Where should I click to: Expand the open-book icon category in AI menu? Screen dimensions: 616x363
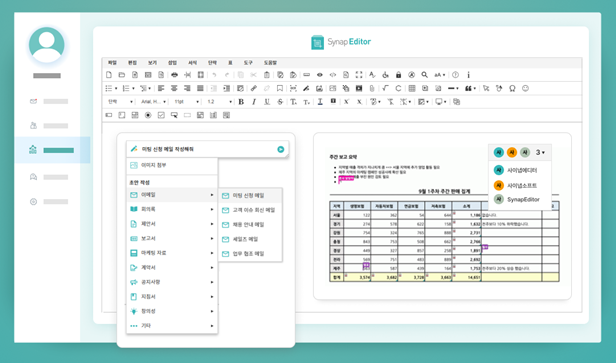172,209
